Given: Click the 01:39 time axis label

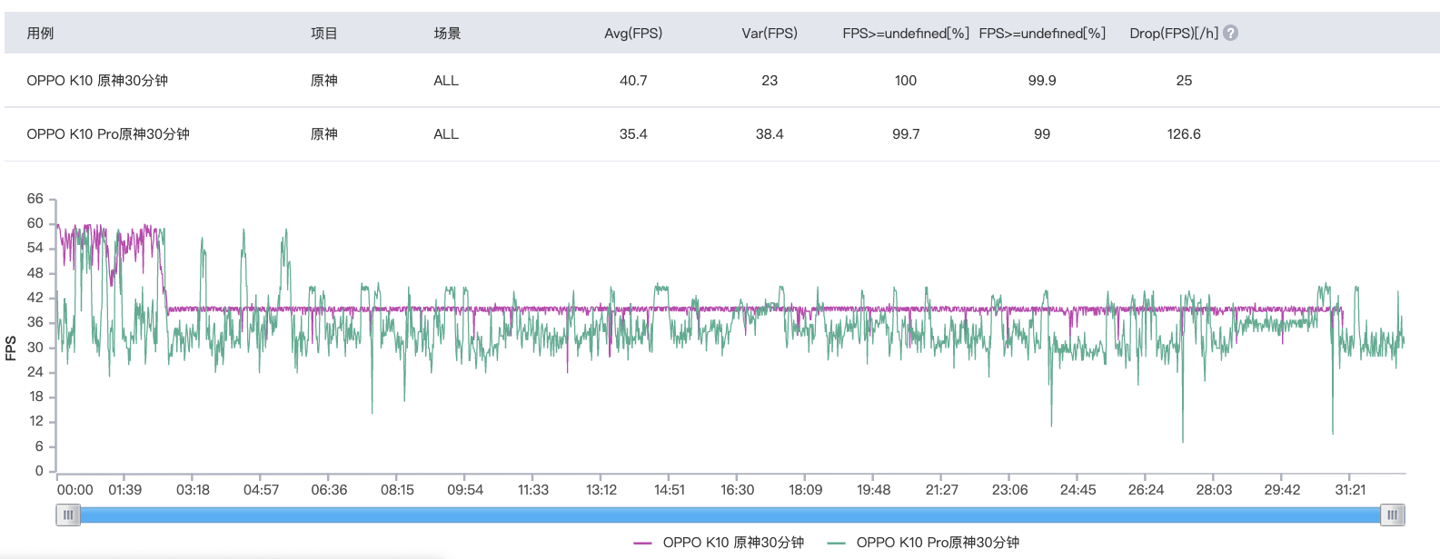Looking at the screenshot, I should coord(124,490).
